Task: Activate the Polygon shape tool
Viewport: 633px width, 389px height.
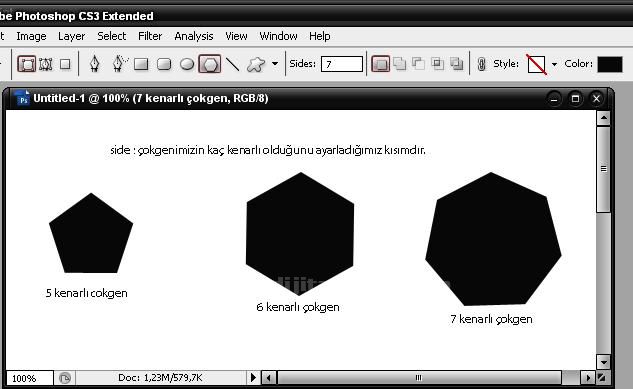Action: [x=210, y=64]
